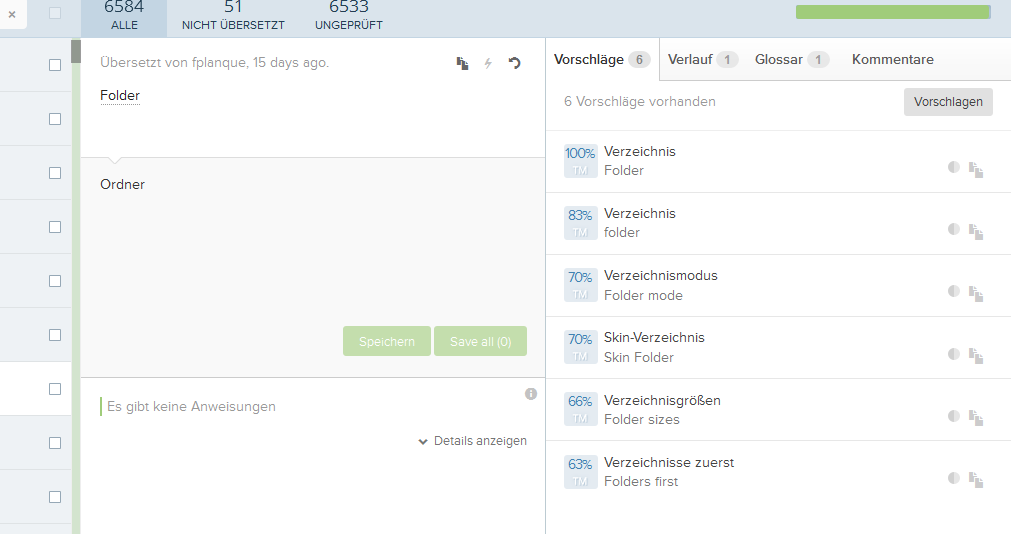1011x534 pixels.
Task: Open the Vorschläge tab
Action: click(x=602, y=59)
